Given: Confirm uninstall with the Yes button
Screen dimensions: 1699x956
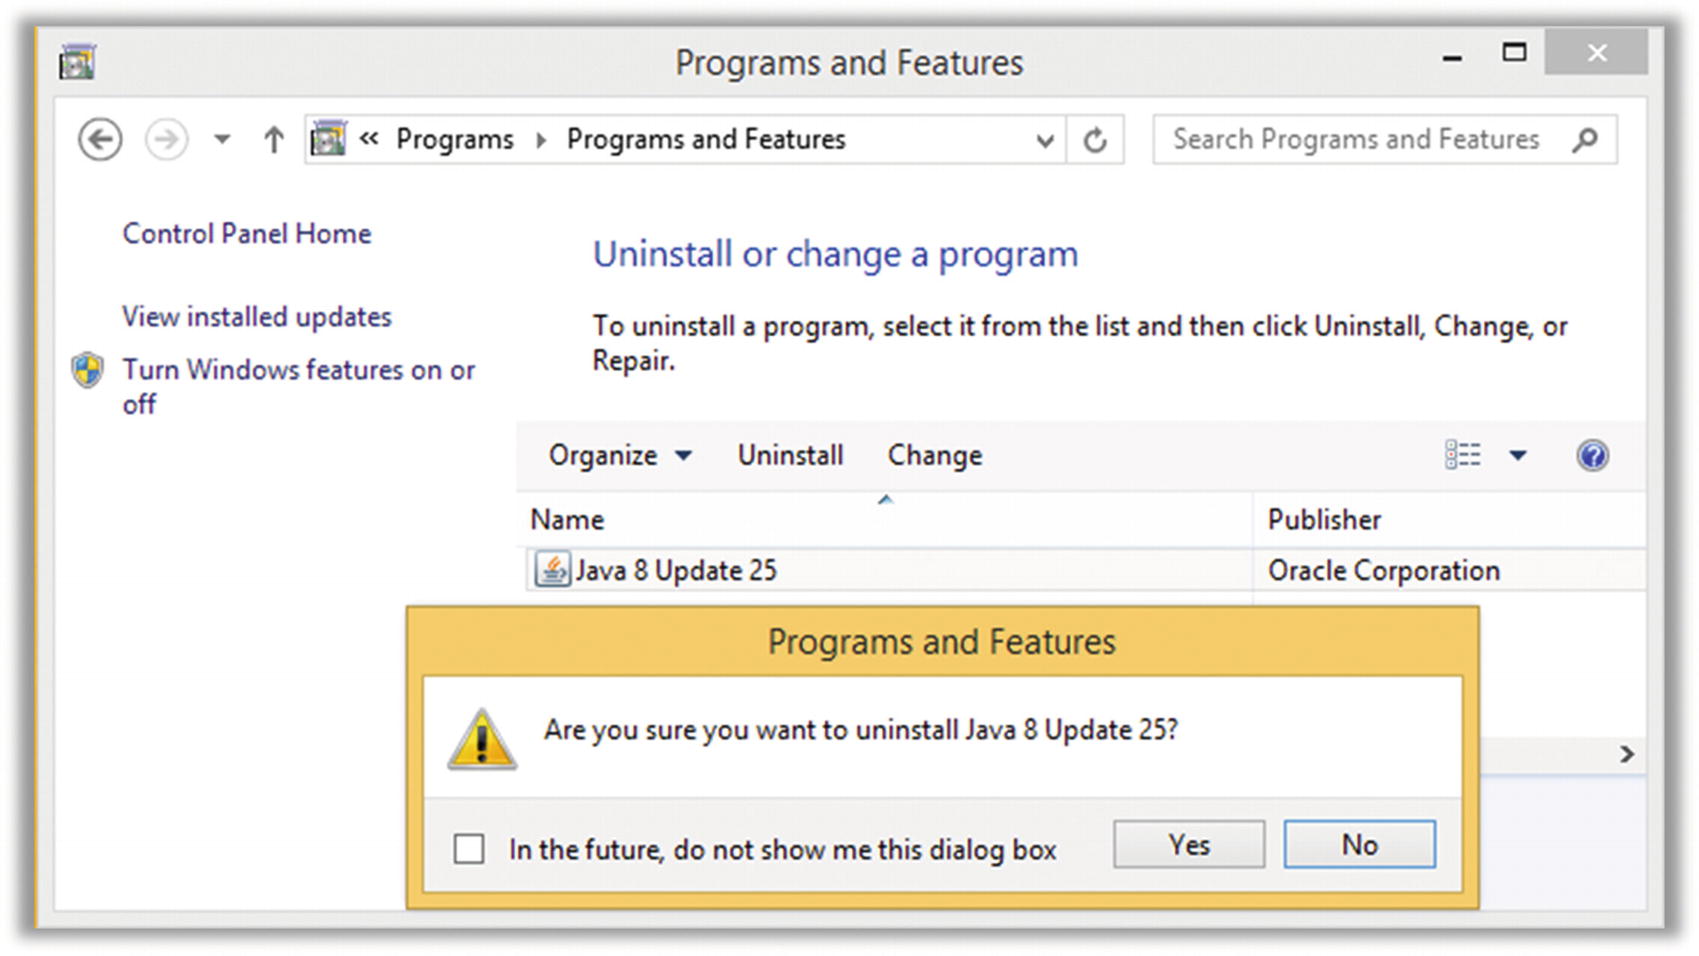Looking at the screenshot, I should pos(1189,845).
